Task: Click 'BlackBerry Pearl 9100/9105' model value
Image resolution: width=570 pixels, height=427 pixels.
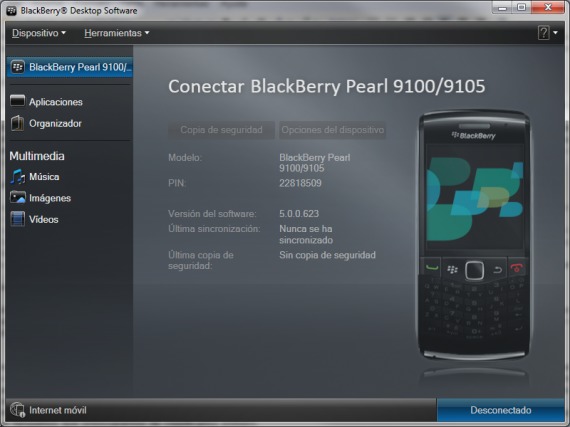Action: pos(314,163)
